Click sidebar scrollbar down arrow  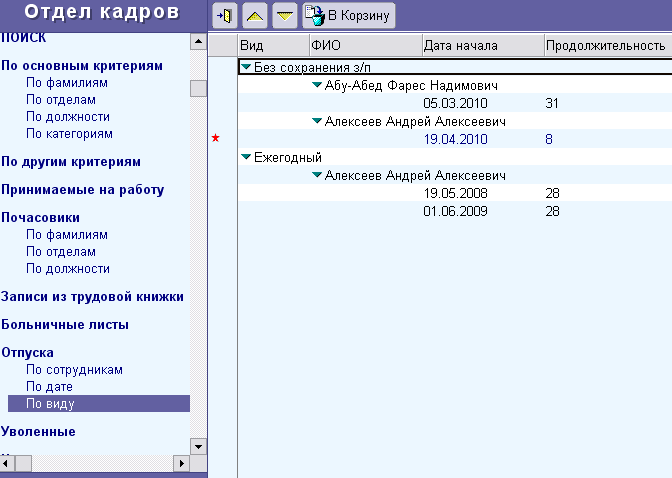click(198, 447)
